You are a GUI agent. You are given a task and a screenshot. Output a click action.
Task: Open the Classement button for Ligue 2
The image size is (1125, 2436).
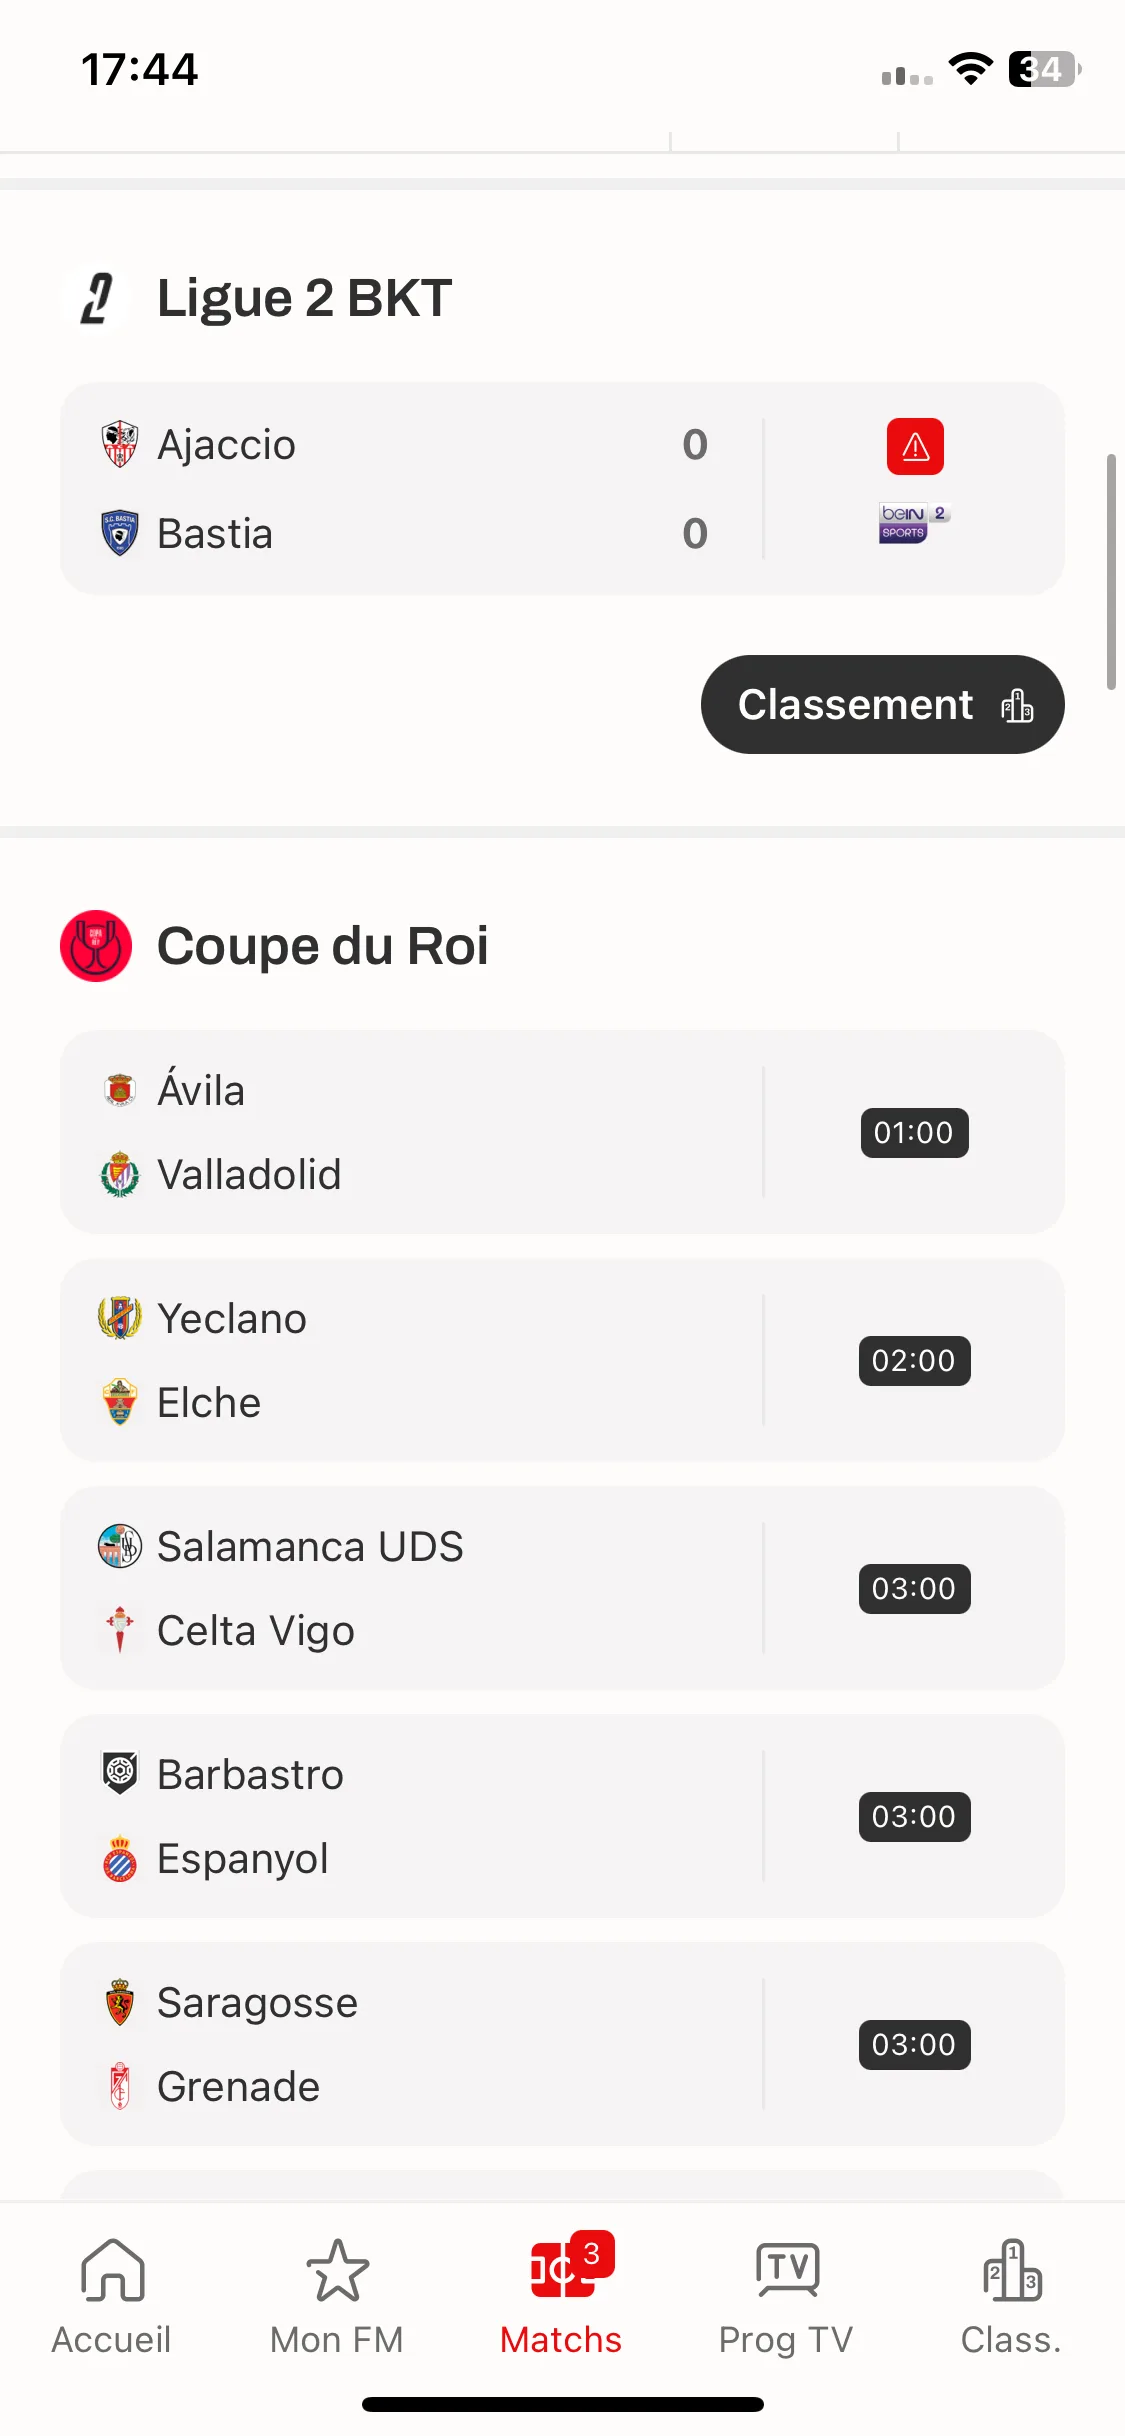883,705
